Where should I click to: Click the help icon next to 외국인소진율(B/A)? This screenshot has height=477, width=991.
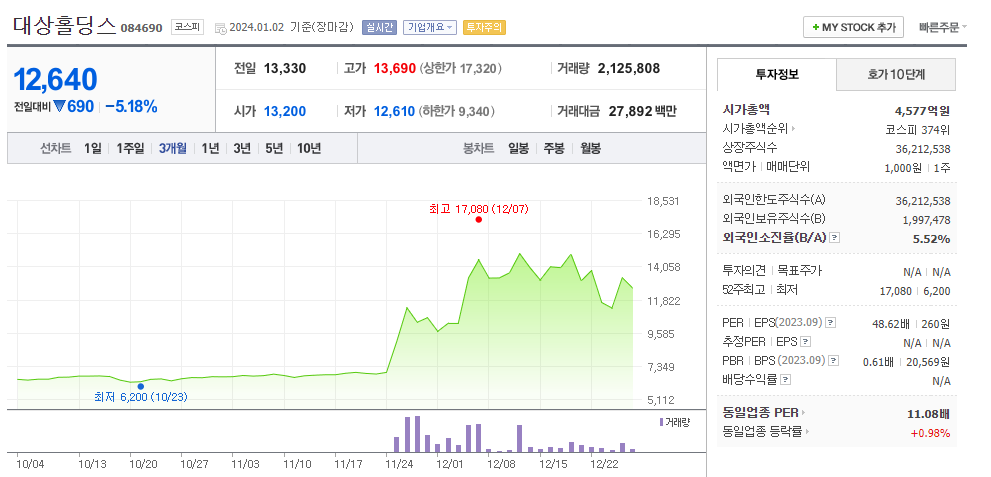[x=835, y=238]
